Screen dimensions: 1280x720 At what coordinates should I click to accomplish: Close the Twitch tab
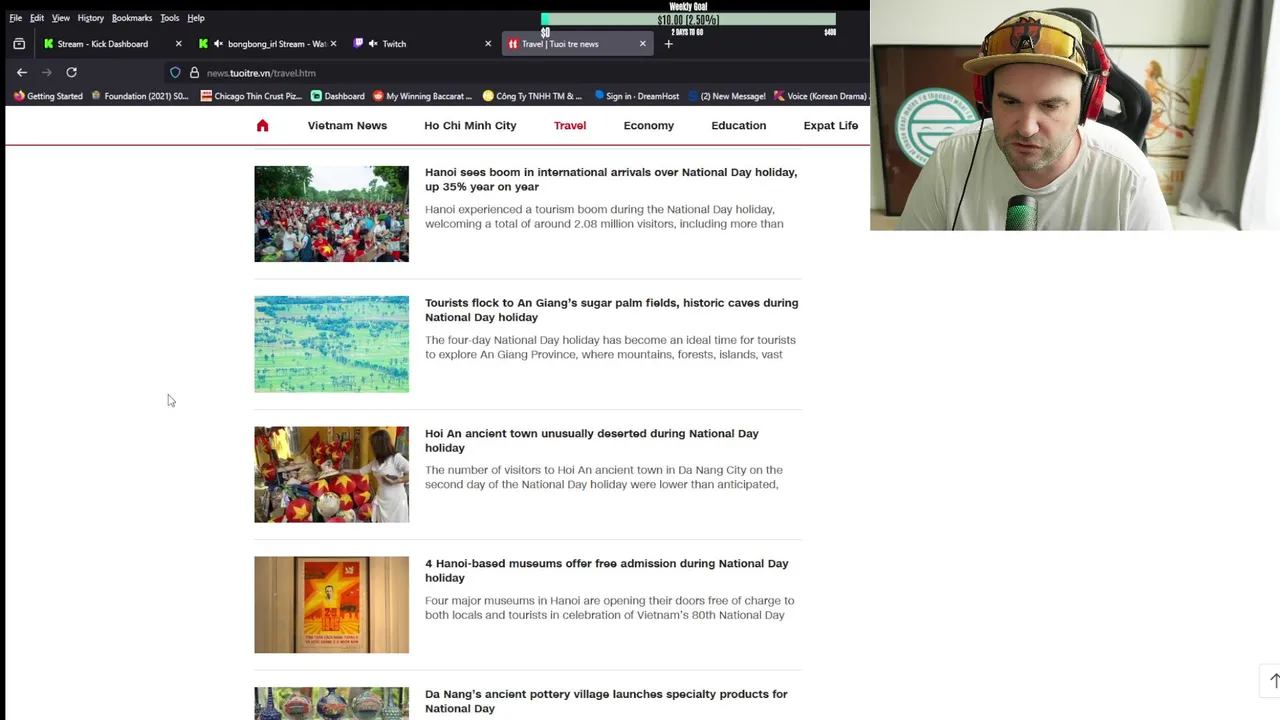click(488, 44)
